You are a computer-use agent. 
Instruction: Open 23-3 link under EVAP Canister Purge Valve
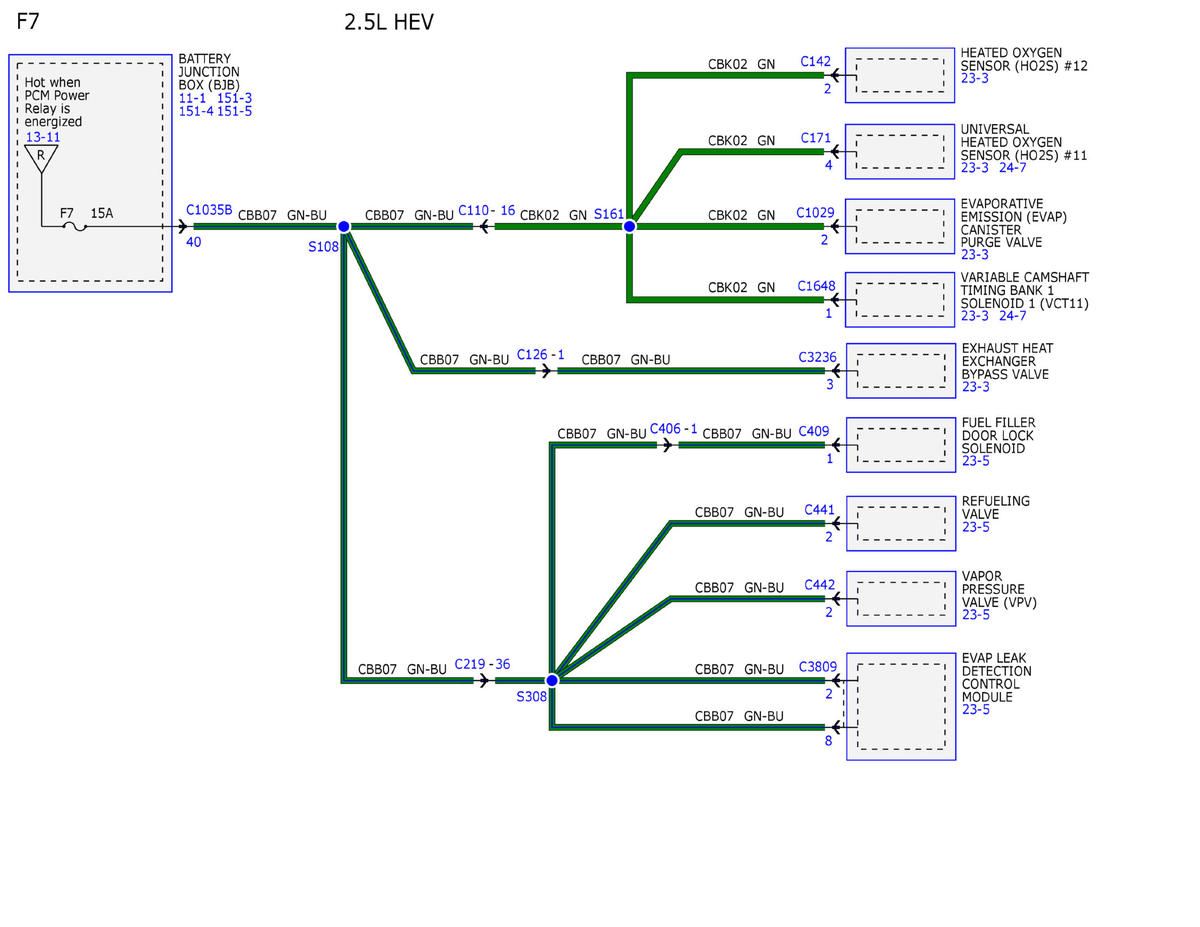(975, 255)
